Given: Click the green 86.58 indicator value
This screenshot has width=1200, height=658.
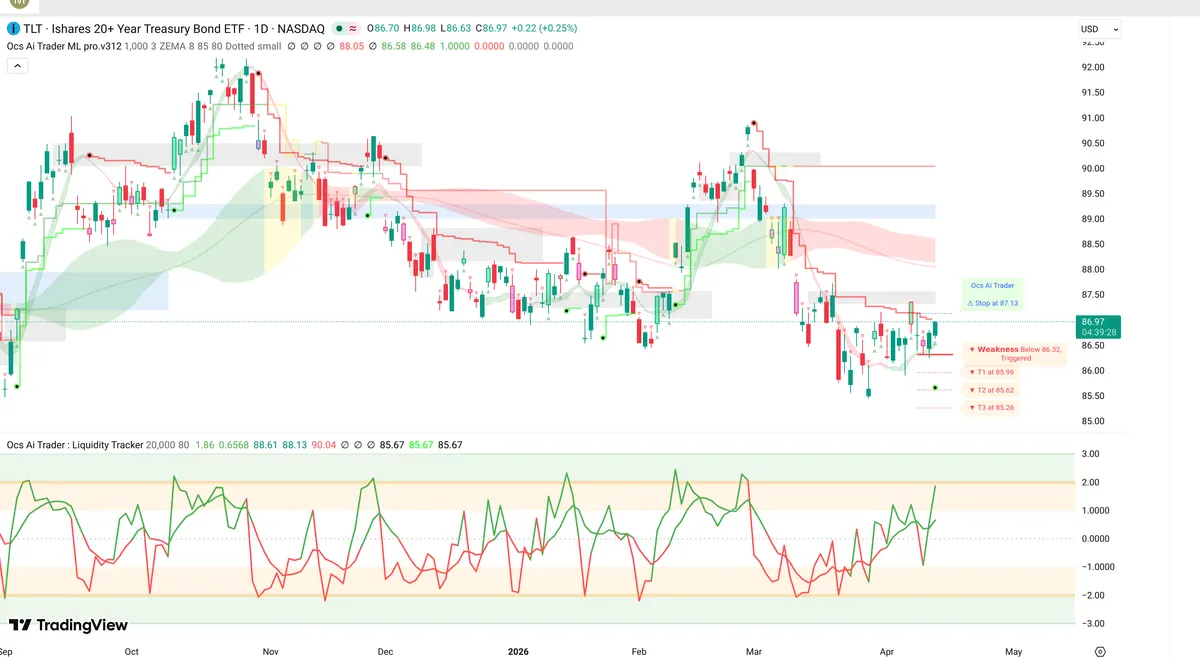Looking at the screenshot, I should (395, 45).
